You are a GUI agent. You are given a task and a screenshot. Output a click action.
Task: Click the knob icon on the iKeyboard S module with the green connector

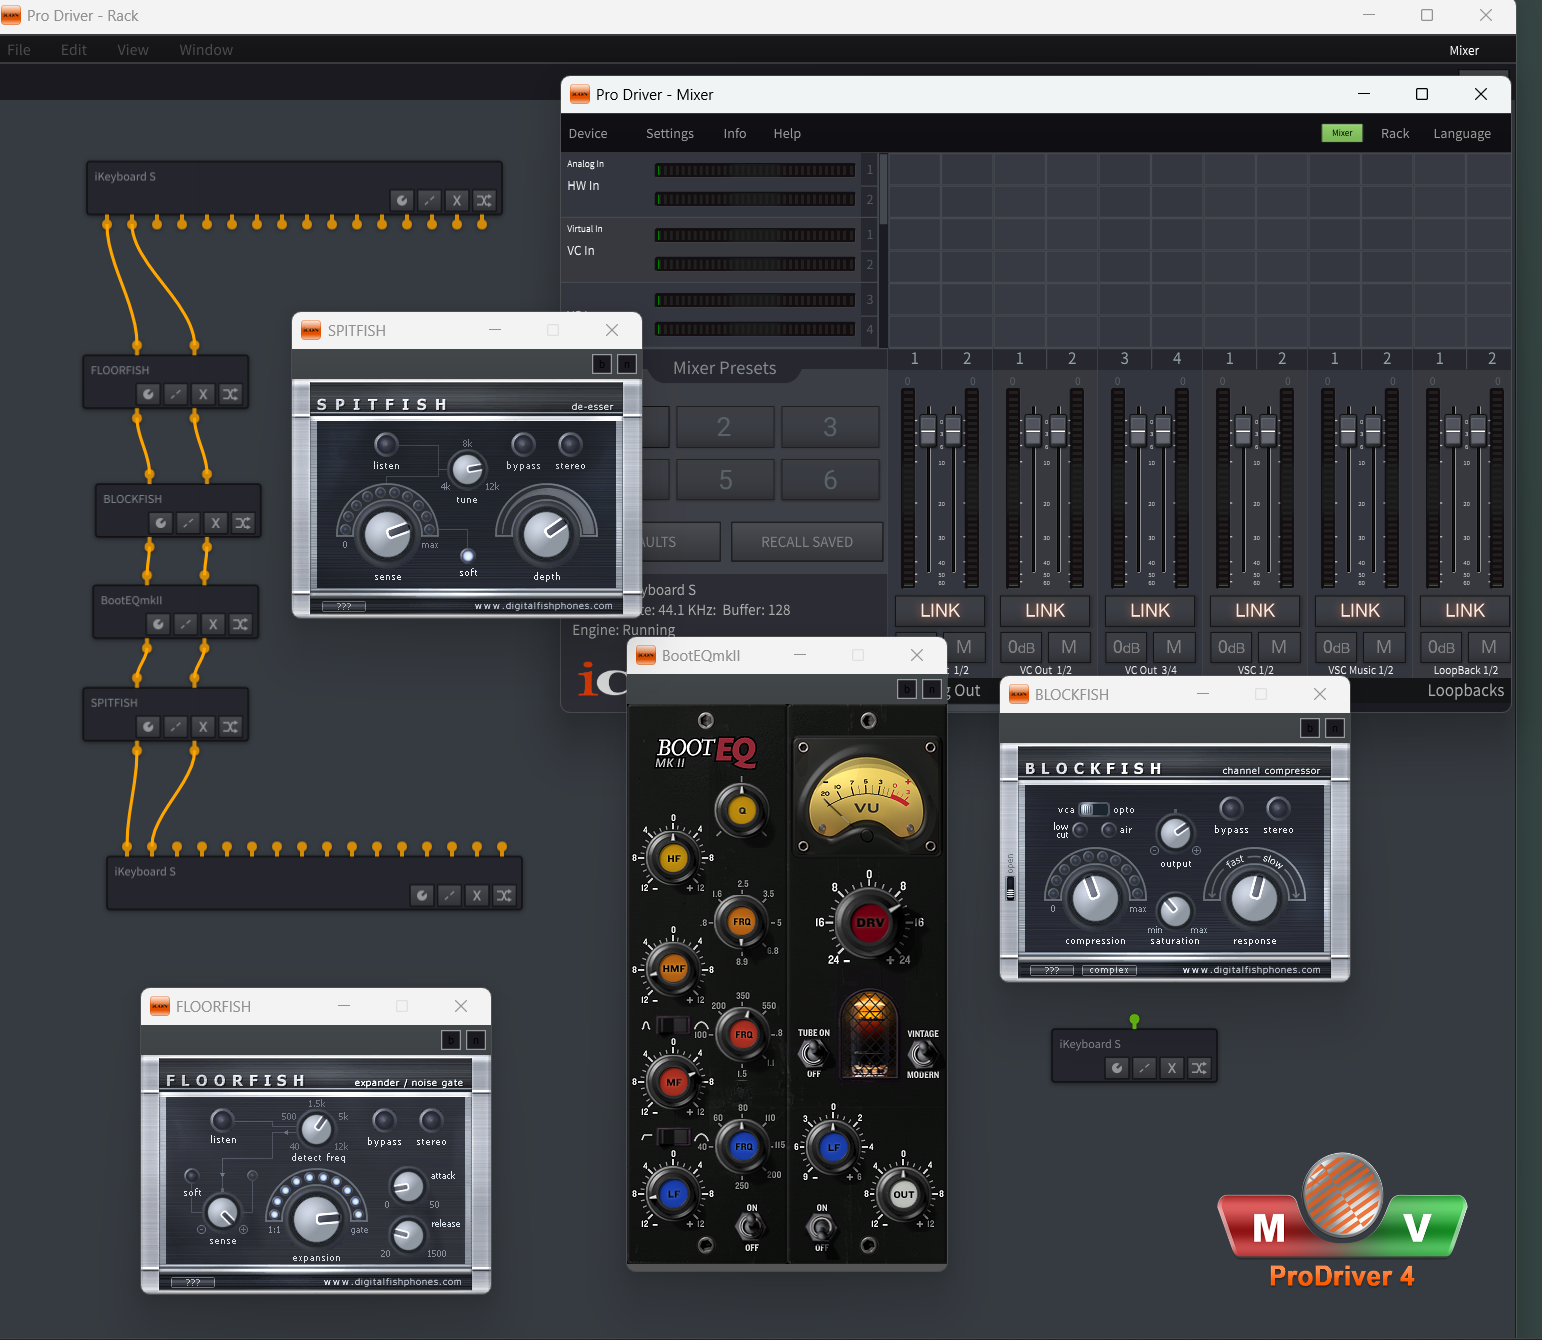(1117, 1068)
